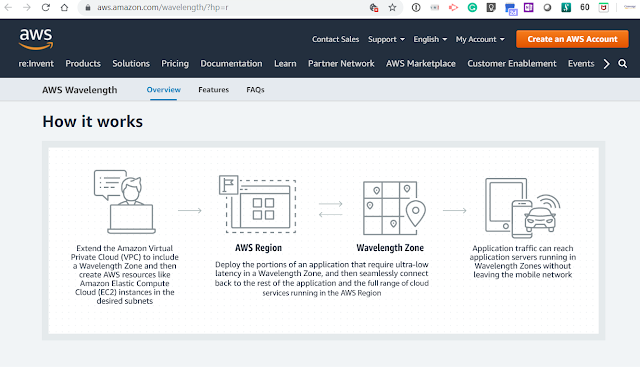Click the browser forward arrow
The image size is (640, 376).
tap(27, 7)
